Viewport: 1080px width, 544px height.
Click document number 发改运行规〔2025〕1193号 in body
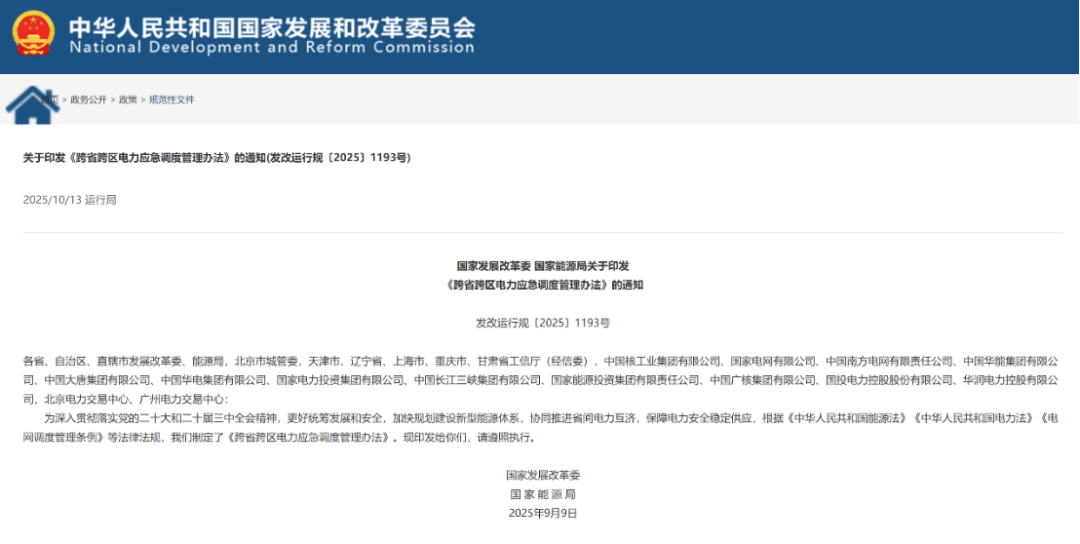[543, 322]
